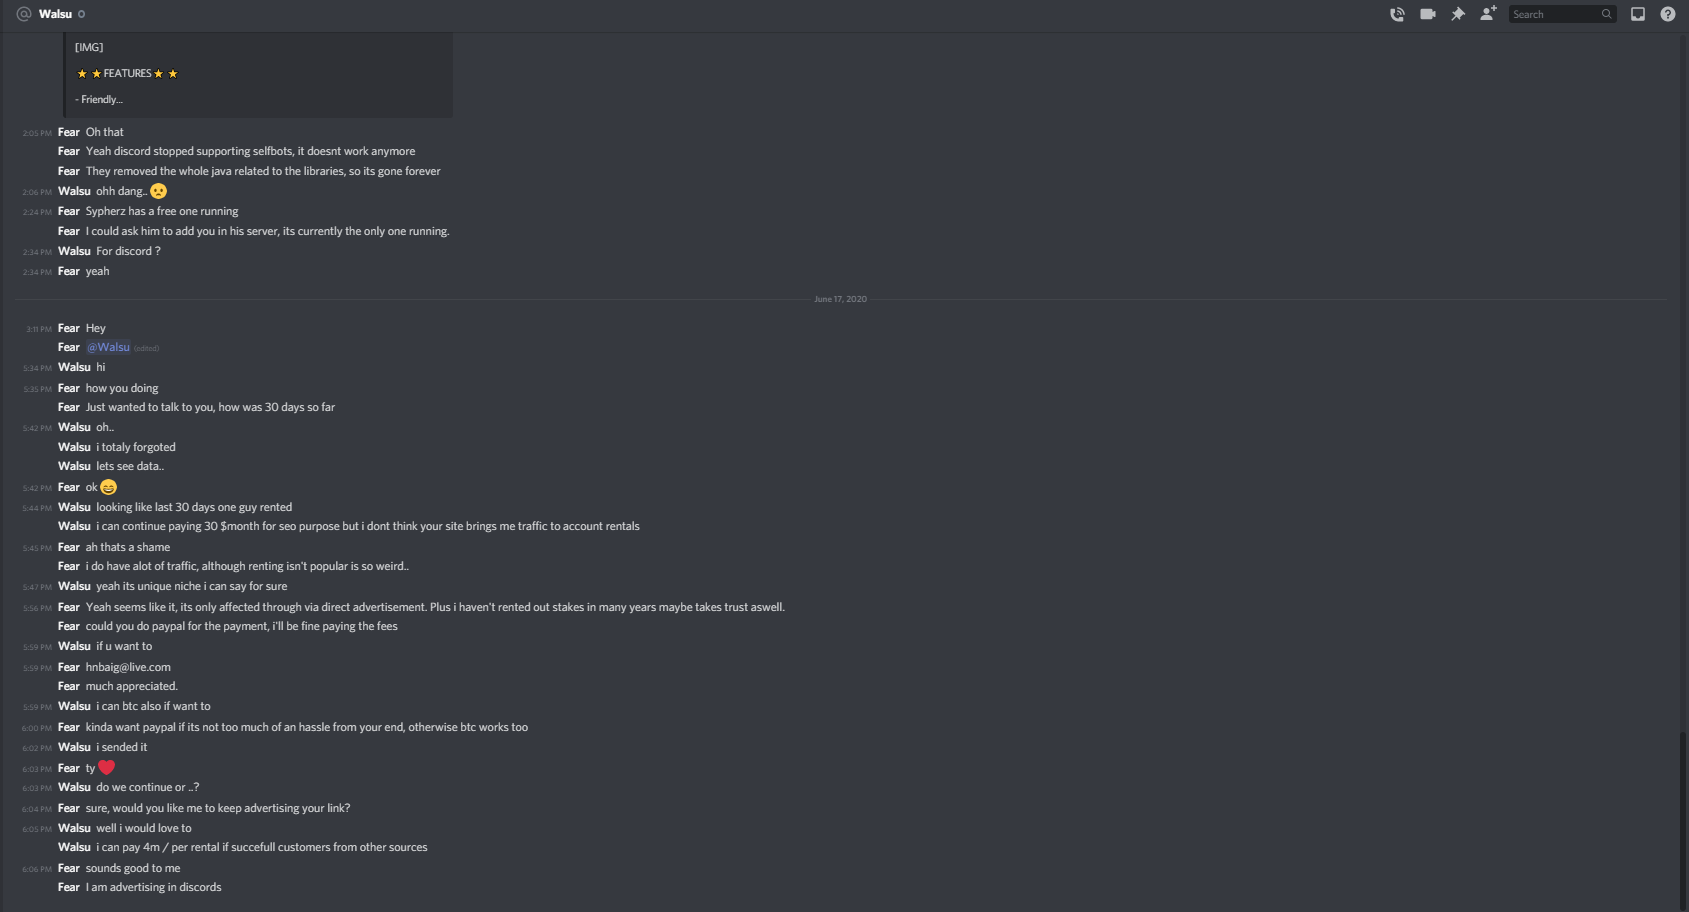This screenshot has height=912, width=1689.
Task: Open the inbox icon
Action: 1637,14
